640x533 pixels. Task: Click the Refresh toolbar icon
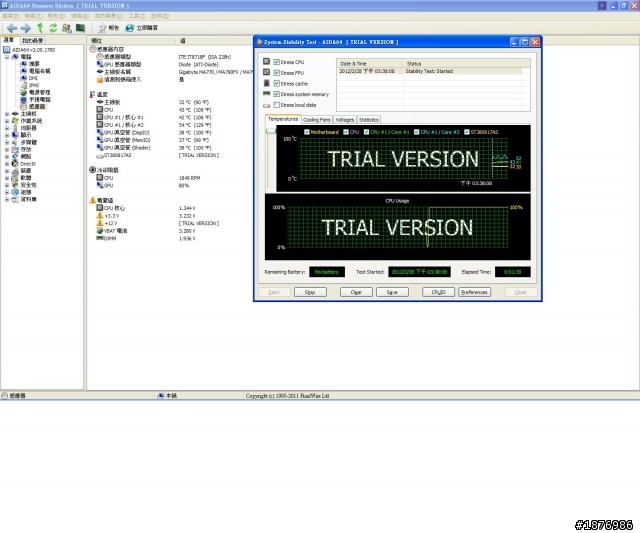[53, 28]
